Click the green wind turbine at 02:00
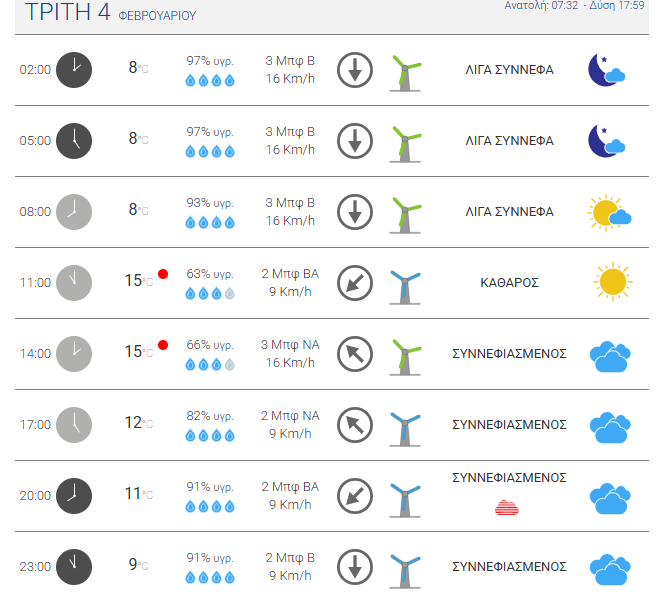Image resolution: width=664 pixels, height=600 pixels. [405, 73]
